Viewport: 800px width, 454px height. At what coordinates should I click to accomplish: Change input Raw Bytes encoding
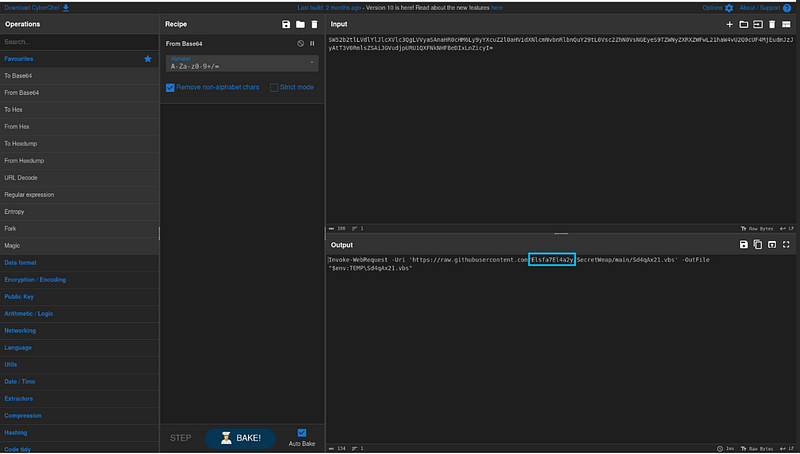coord(757,229)
